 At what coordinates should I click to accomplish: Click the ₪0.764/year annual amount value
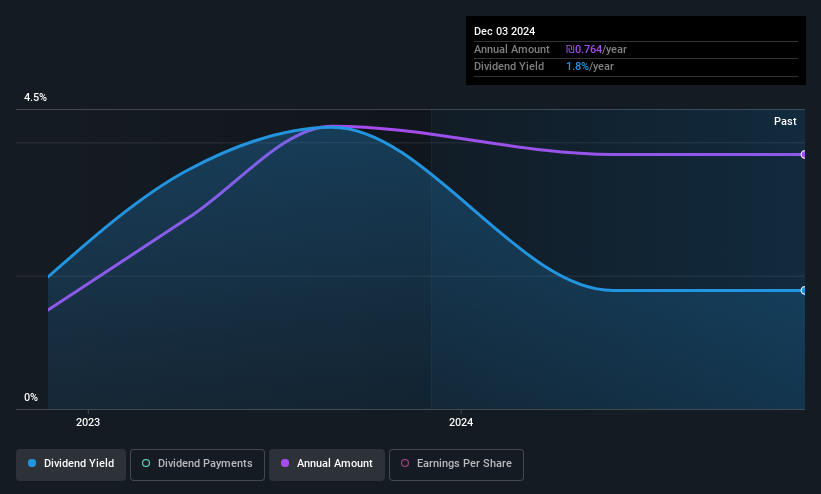(x=596, y=49)
